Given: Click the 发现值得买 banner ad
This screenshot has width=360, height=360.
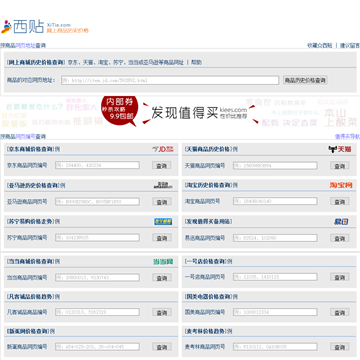Looking at the screenshot, I should point(180,112).
